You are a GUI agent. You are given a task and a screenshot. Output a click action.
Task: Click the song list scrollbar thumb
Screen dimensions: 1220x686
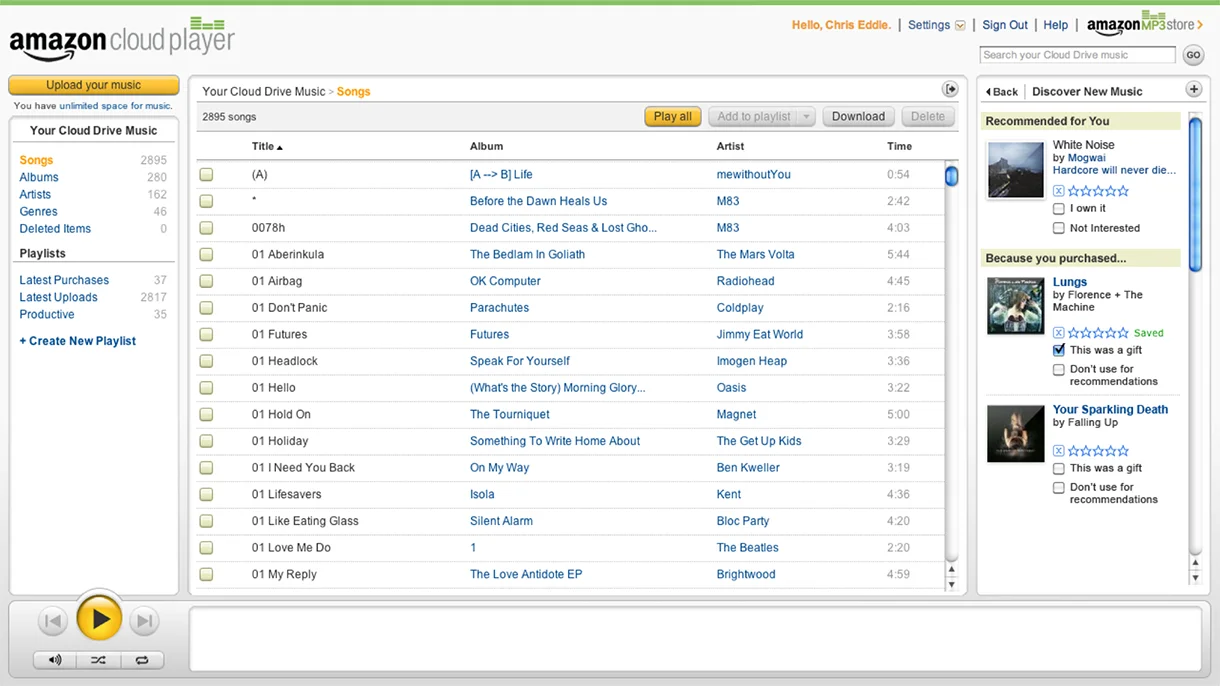point(951,176)
